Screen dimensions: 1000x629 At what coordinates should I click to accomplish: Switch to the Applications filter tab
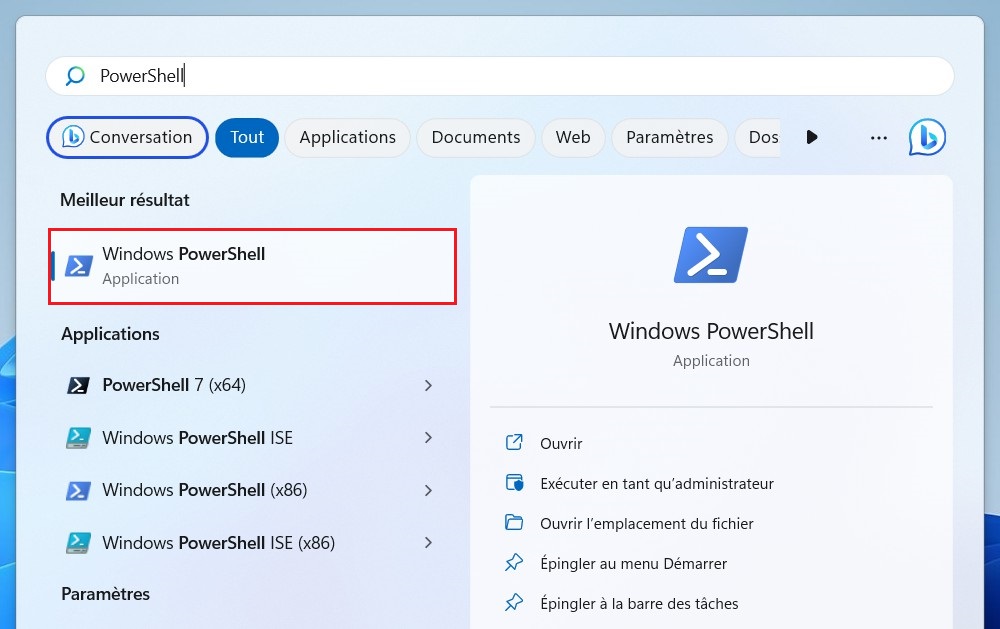[x=348, y=137]
